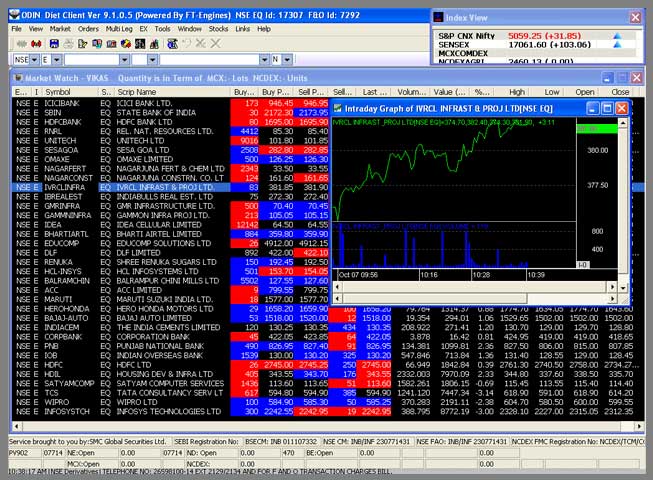The height and width of the screenshot is (480, 653).
Task: Open the Multi Leg menu
Action: 119,29
